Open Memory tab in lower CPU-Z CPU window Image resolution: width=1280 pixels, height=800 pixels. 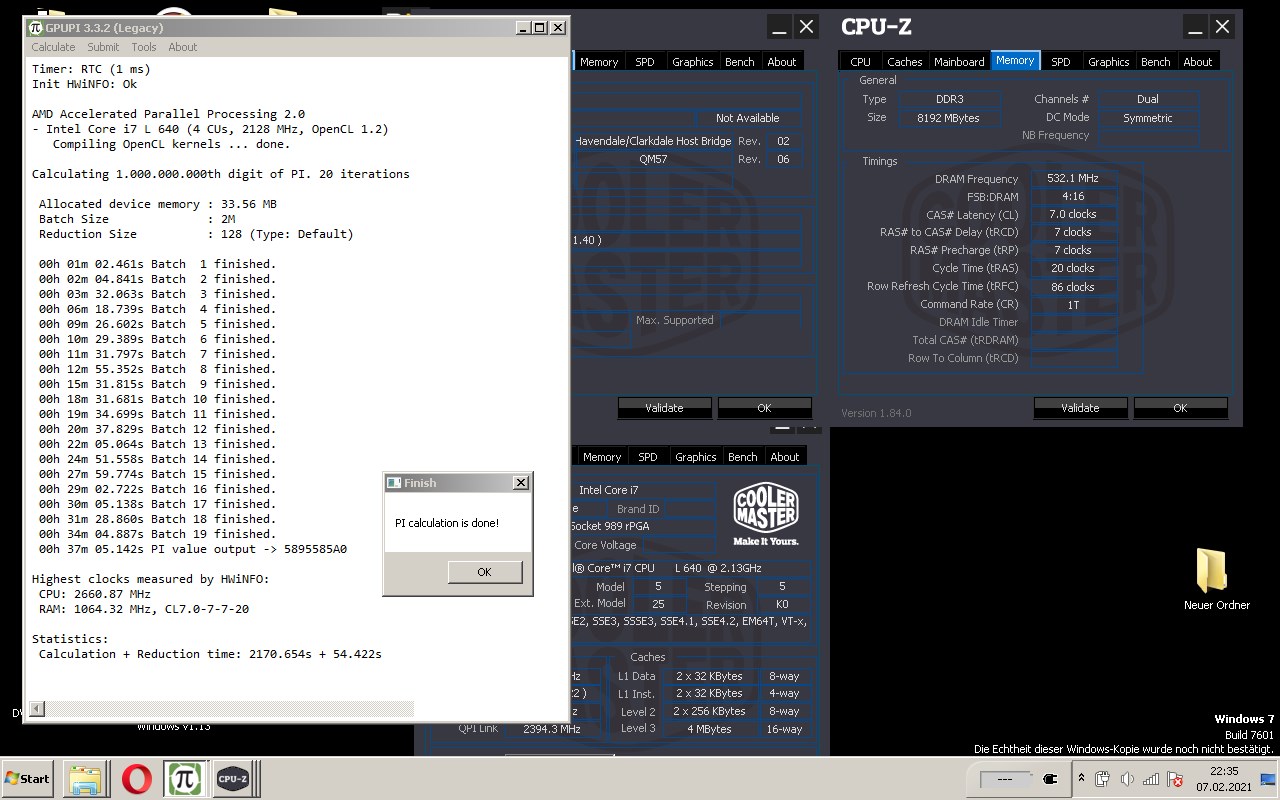coord(602,456)
